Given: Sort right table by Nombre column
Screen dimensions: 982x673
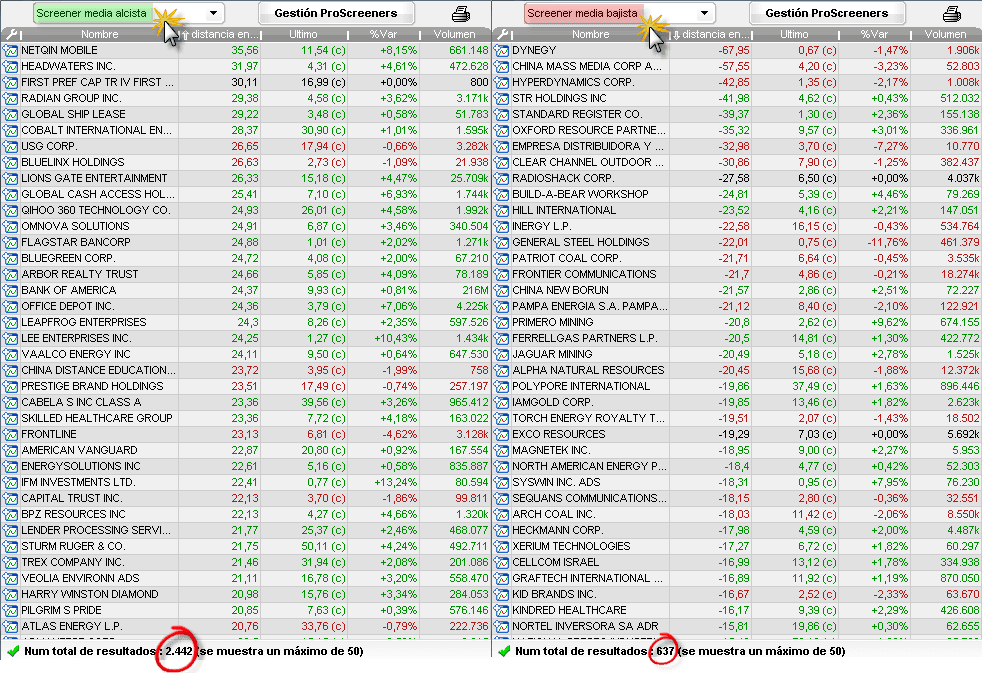Looking at the screenshot, I should pos(591,34).
